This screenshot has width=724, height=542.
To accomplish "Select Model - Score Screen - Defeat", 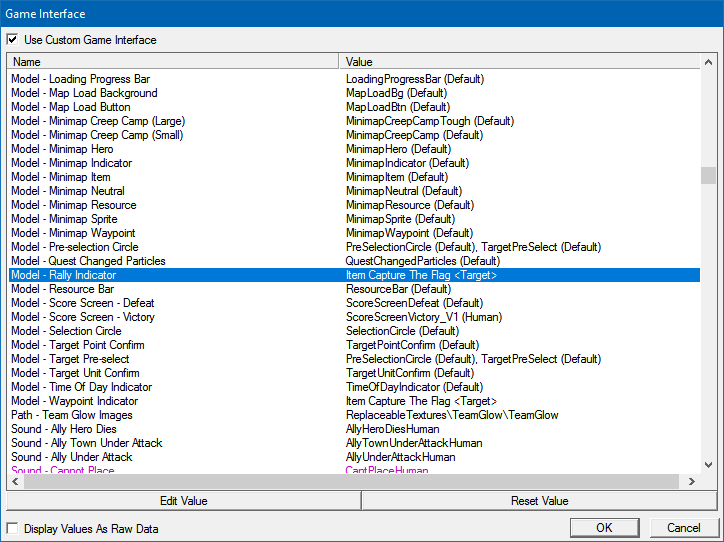I will pyautogui.click(x=354, y=303).
